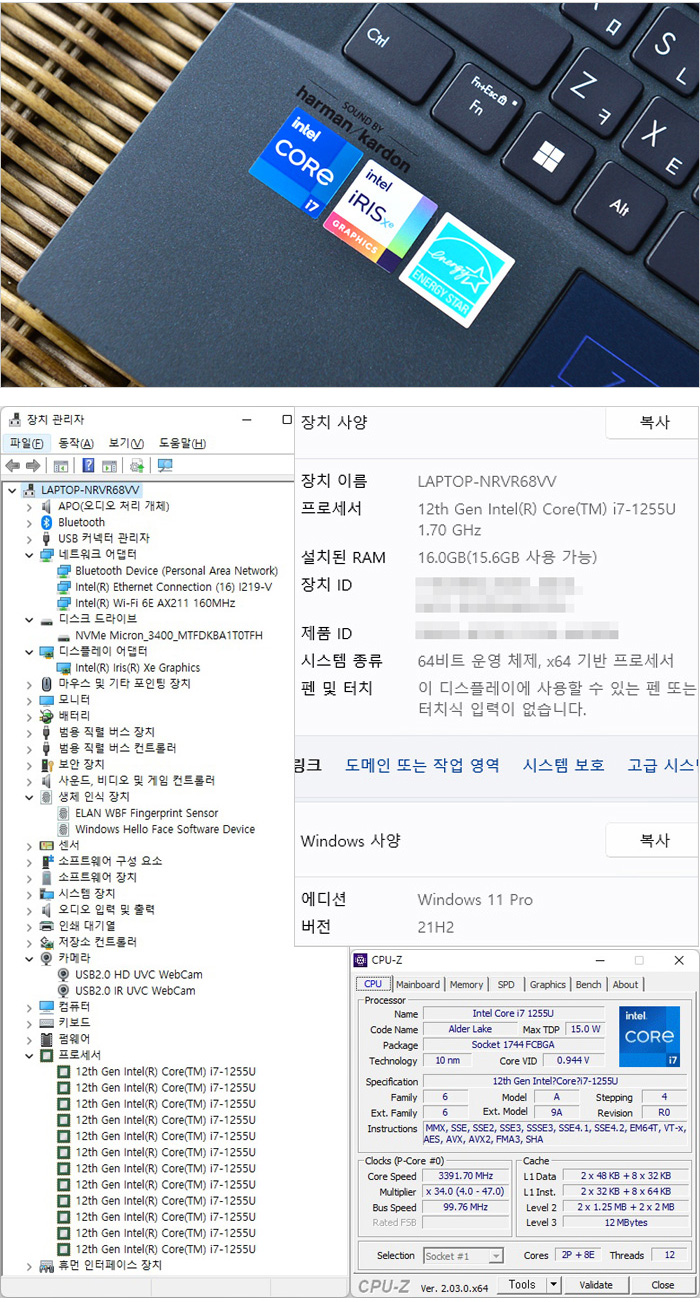Click the icon beside ELAN WBF Fingerprint Sensor

(x=64, y=813)
